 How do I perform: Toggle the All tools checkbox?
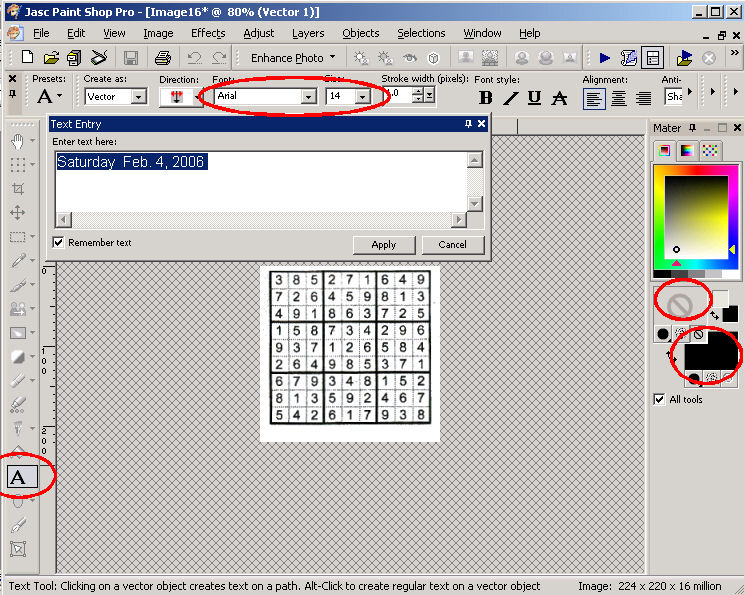click(659, 399)
